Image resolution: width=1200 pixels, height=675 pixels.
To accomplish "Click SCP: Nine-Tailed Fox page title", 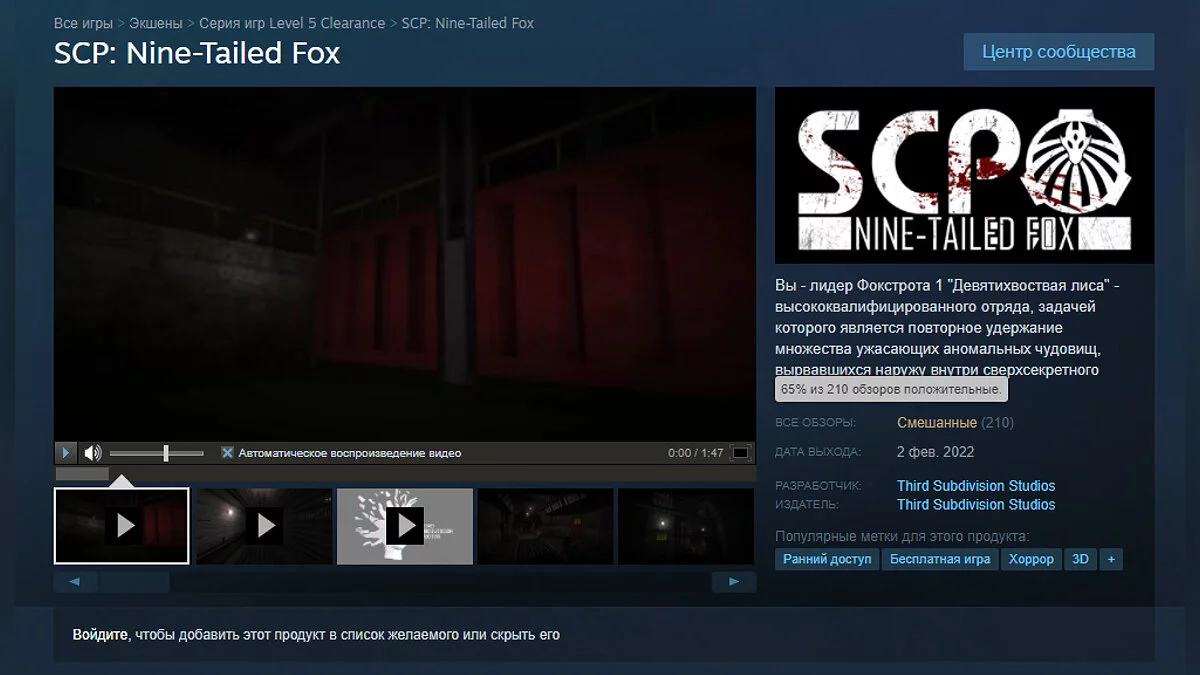I will pyautogui.click(x=197, y=53).
